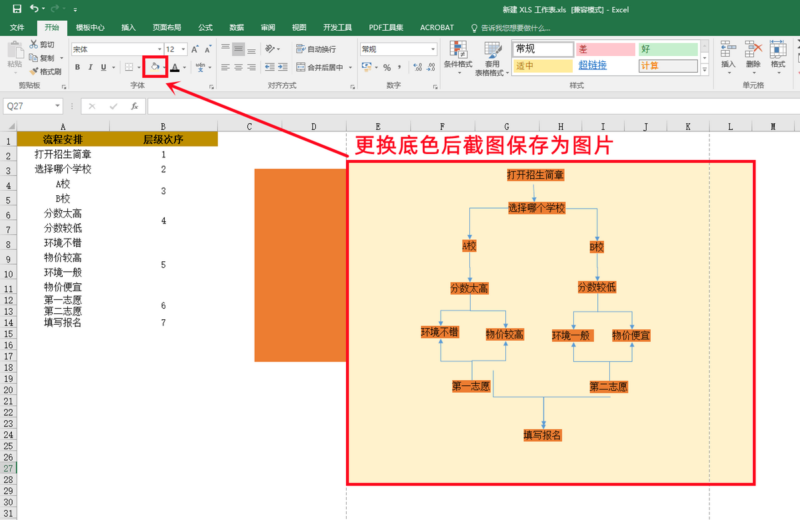Viewport: 800px width, 520px height.
Task: Expand the Merge & Center dropdown arrow
Action: pyautogui.click(x=351, y=67)
